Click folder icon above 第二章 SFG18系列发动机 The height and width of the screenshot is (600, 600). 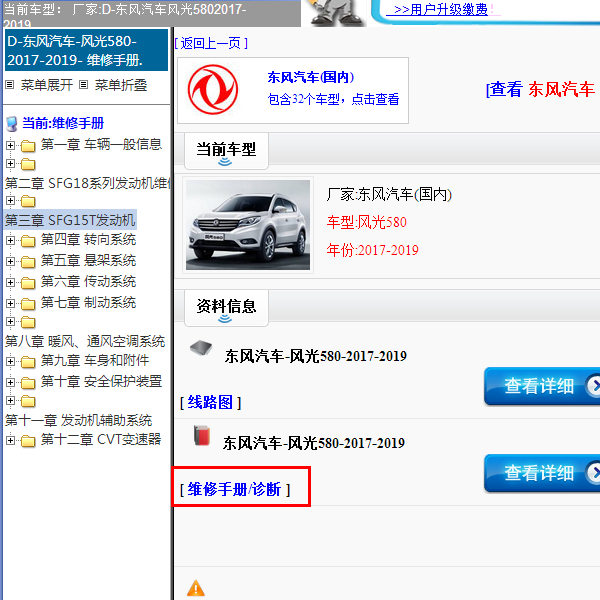point(28,164)
